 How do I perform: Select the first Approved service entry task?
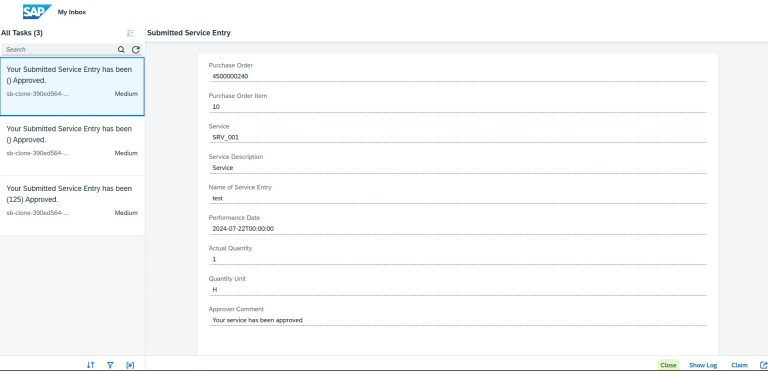[x=72, y=86]
